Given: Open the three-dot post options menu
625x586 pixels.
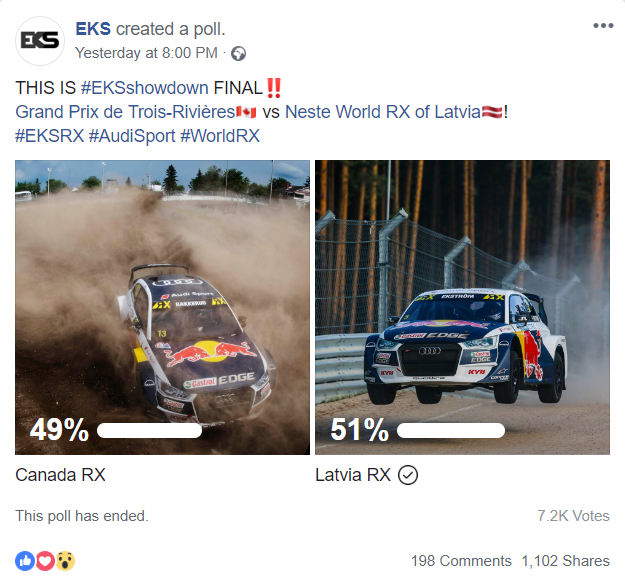Looking at the screenshot, I should [603, 26].
